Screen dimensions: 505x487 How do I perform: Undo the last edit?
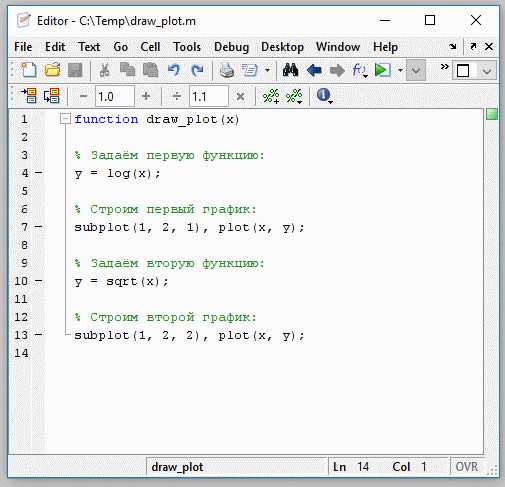click(x=174, y=70)
